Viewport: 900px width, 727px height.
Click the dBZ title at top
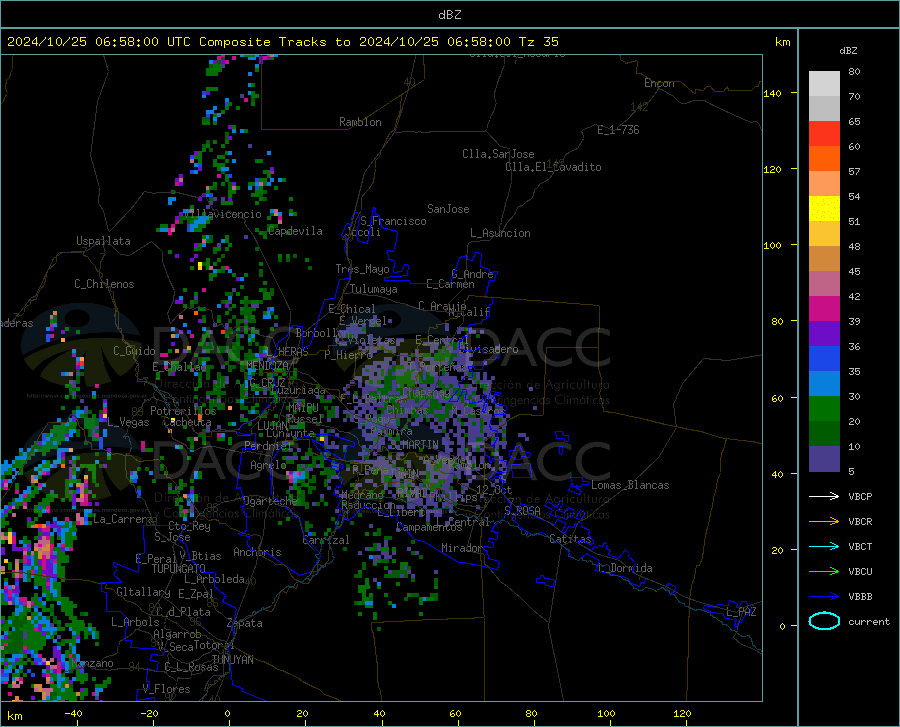click(449, 15)
